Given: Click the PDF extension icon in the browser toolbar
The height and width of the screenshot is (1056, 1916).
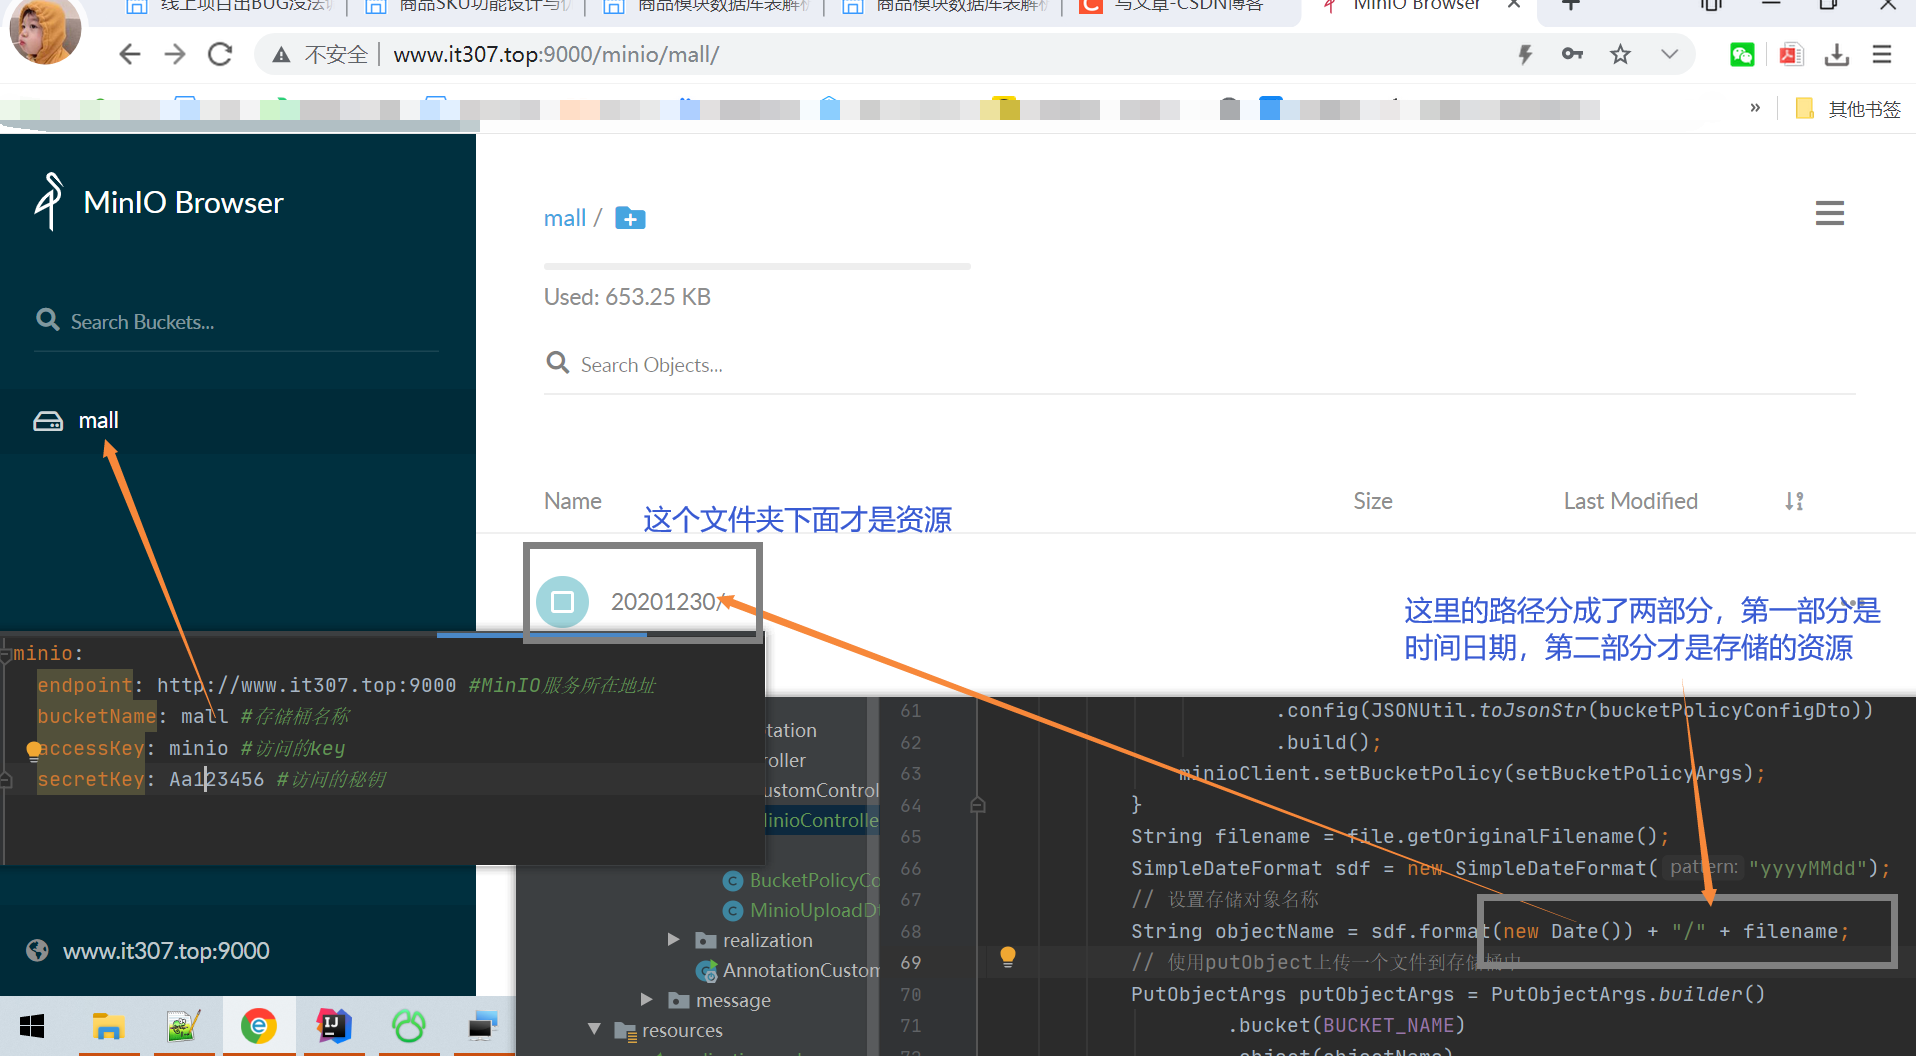Looking at the screenshot, I should [1790, 54].
